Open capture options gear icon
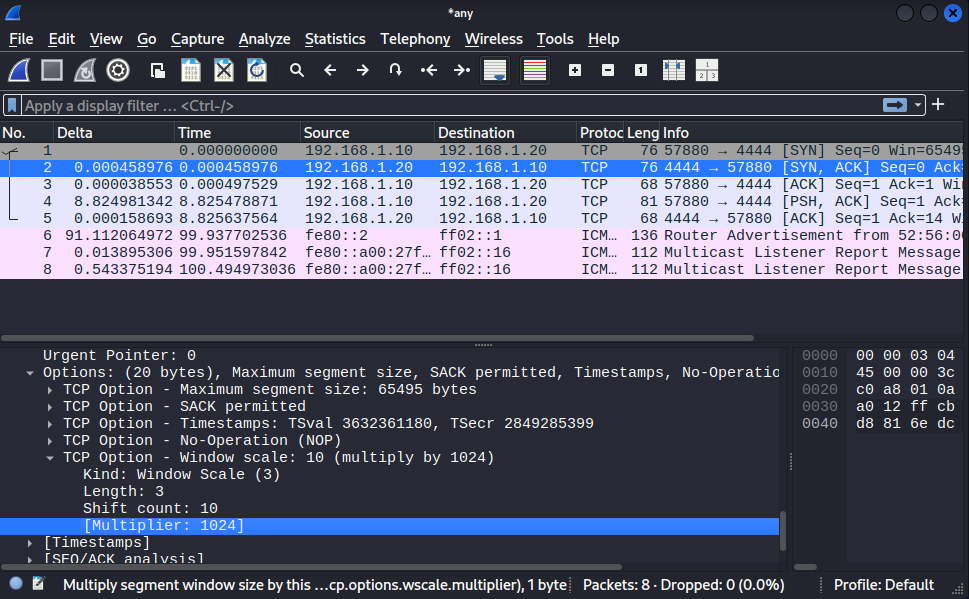The height and width of the screenshot is (599, 969). (x=118, y=70)
